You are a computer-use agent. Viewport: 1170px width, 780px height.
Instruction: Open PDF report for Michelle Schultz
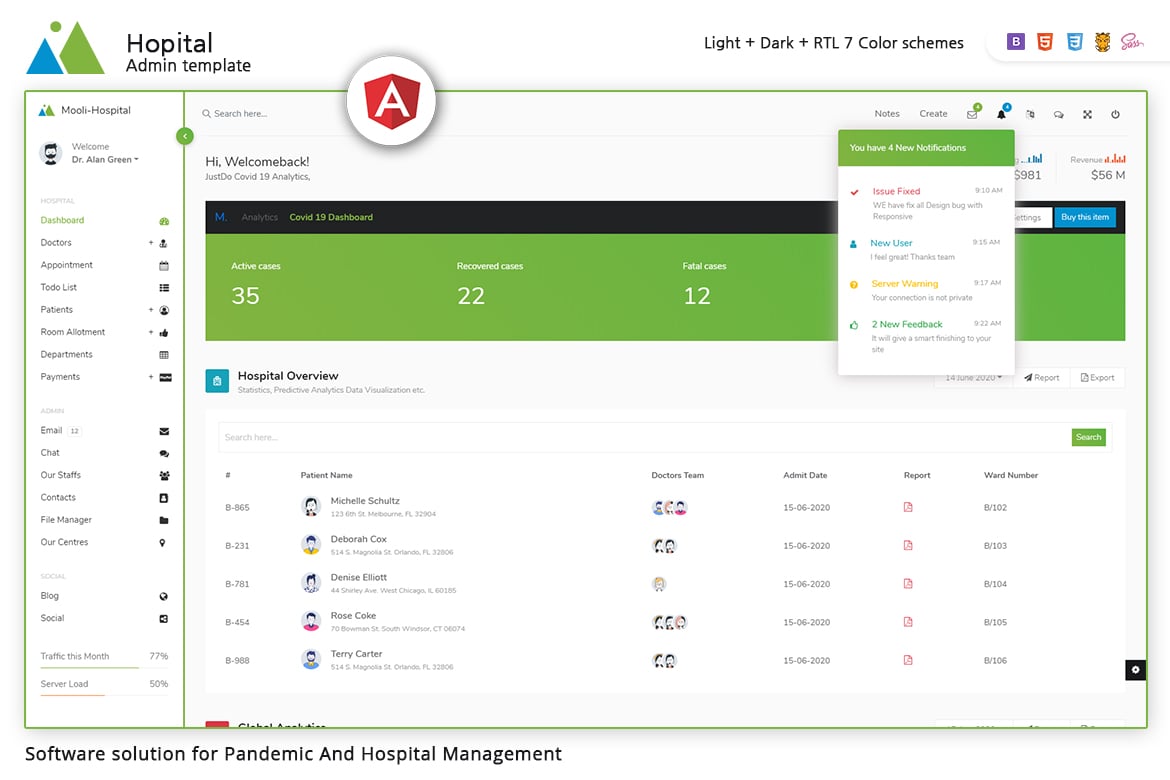pyautogui.click(x=908, y=507)
